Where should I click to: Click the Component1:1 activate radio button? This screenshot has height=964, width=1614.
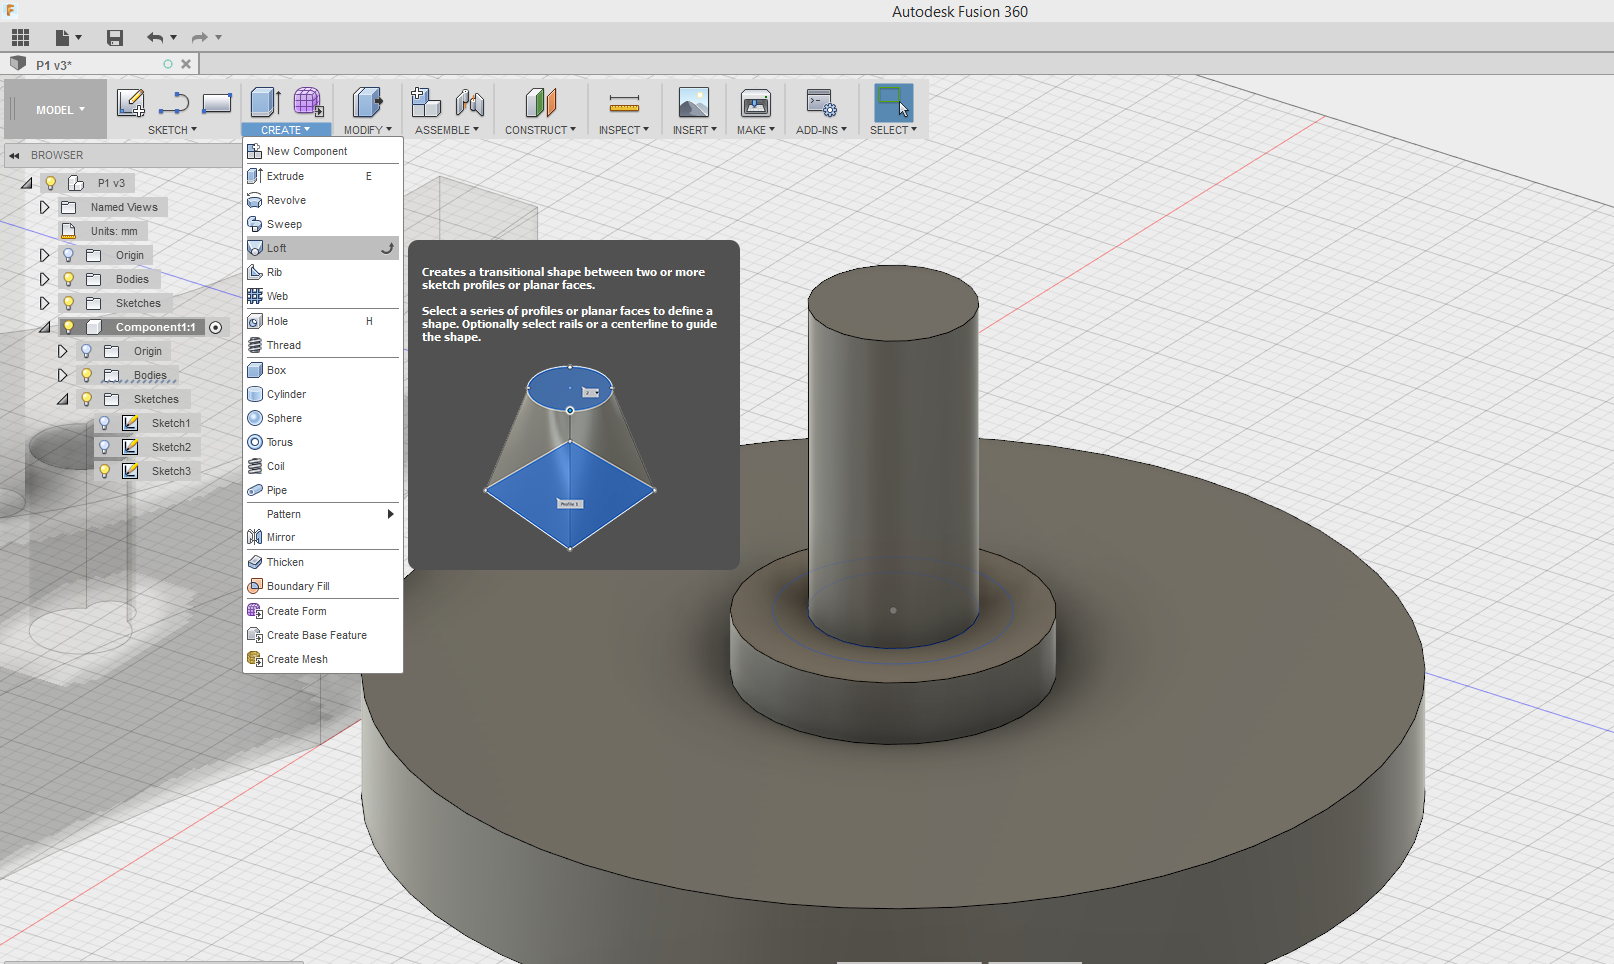tap(216, 328)
